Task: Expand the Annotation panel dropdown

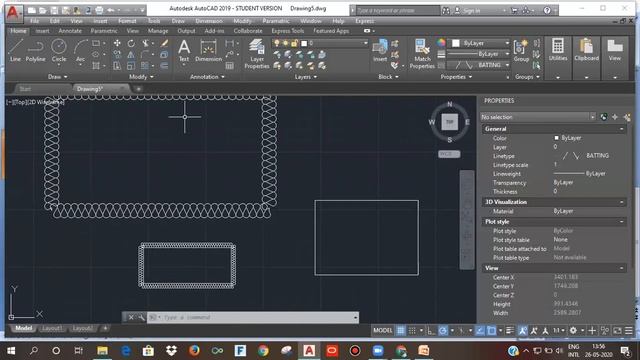Action: point(207,77)
